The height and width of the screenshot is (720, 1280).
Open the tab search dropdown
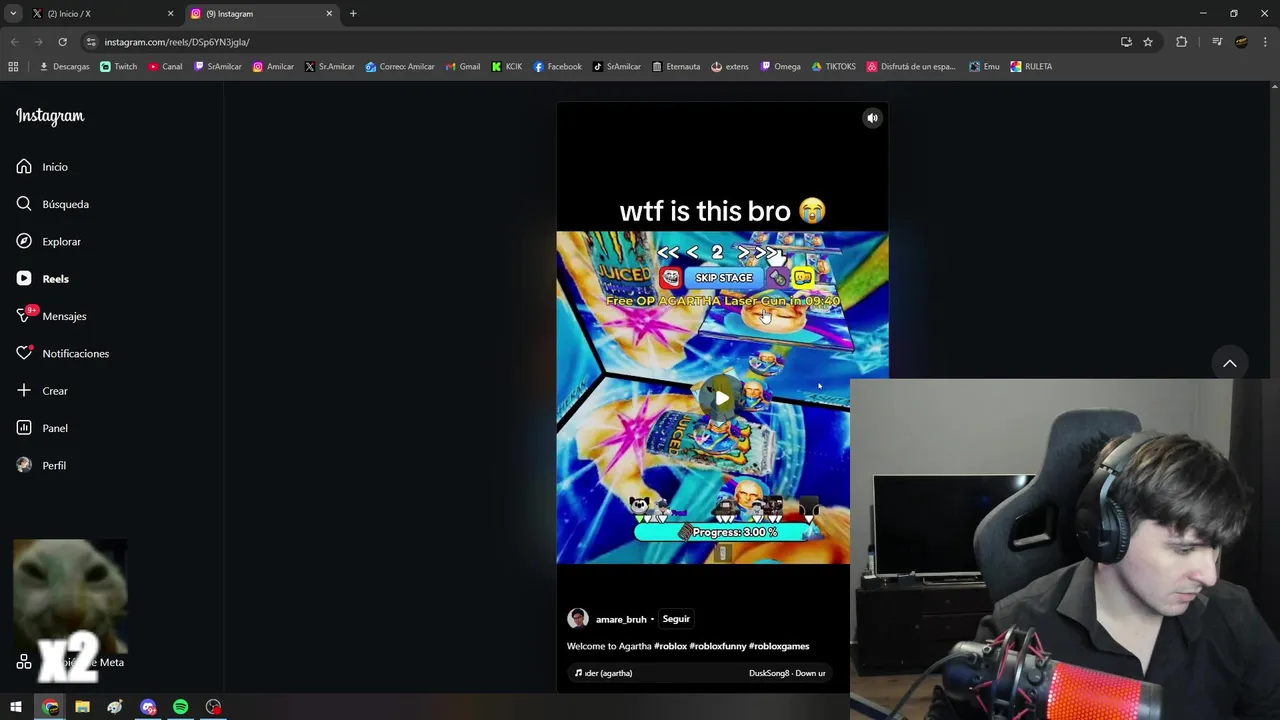[x=13, y=14]
